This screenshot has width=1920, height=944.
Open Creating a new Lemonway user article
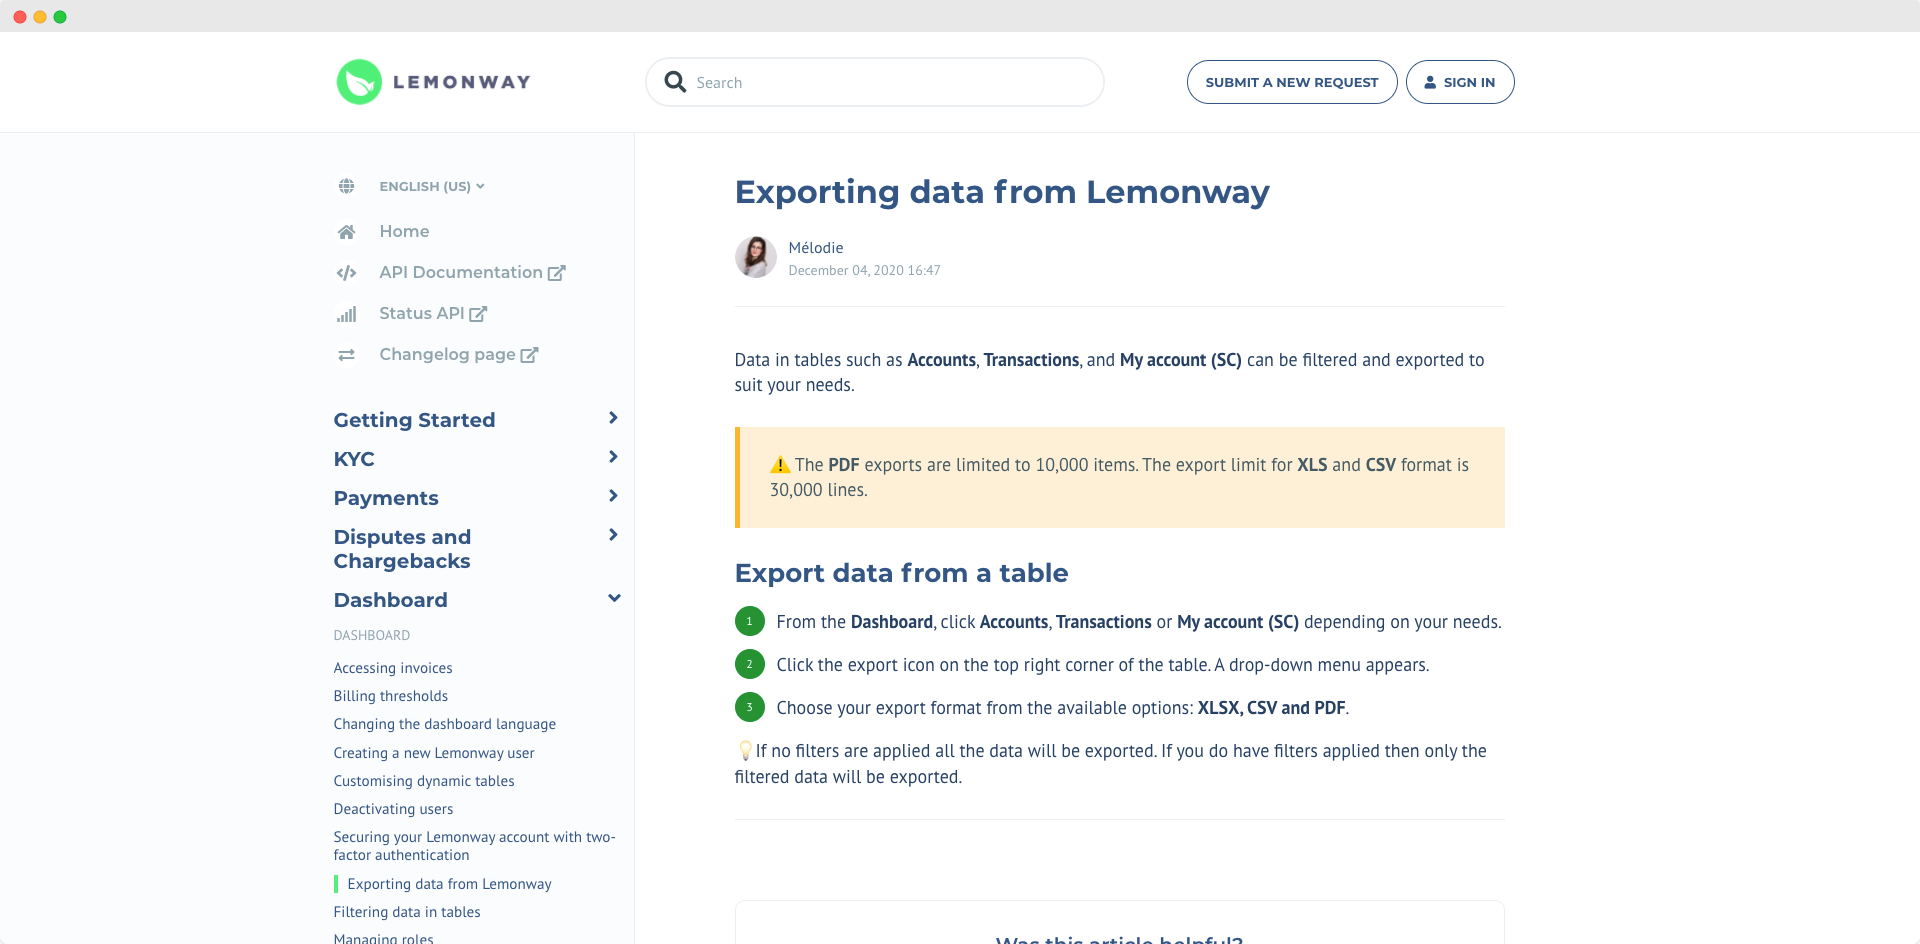(434, 753)
